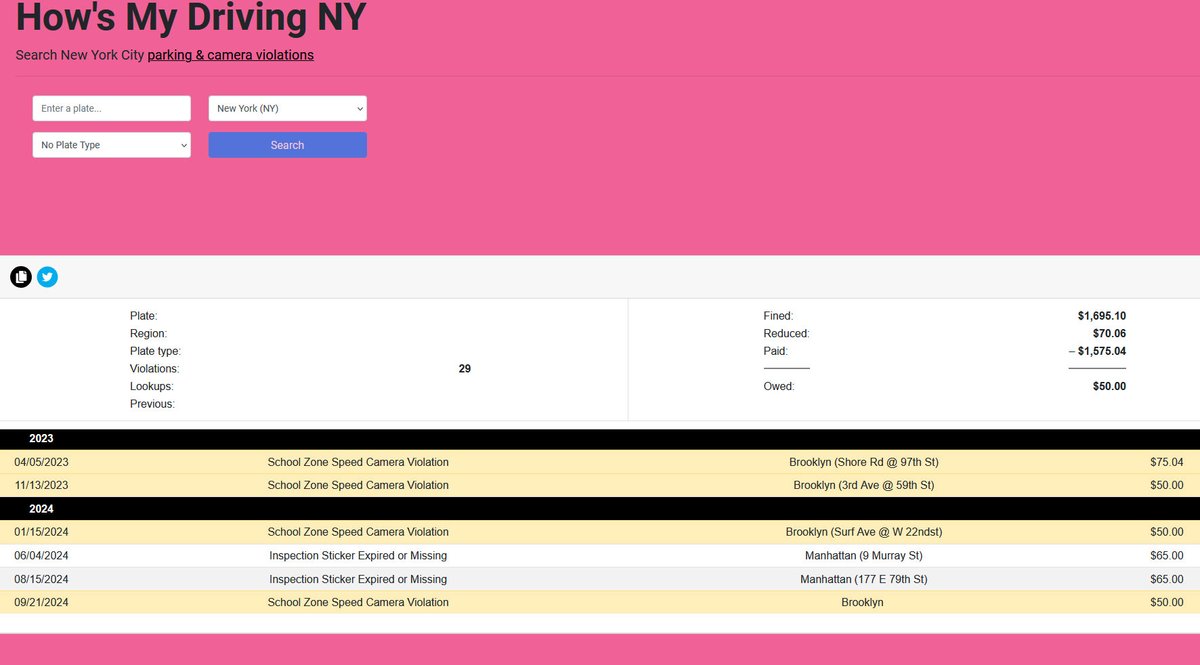Select Manhattan (9 Murray St) location
The width and height of the screenshot is (1200, 665).
864,555
